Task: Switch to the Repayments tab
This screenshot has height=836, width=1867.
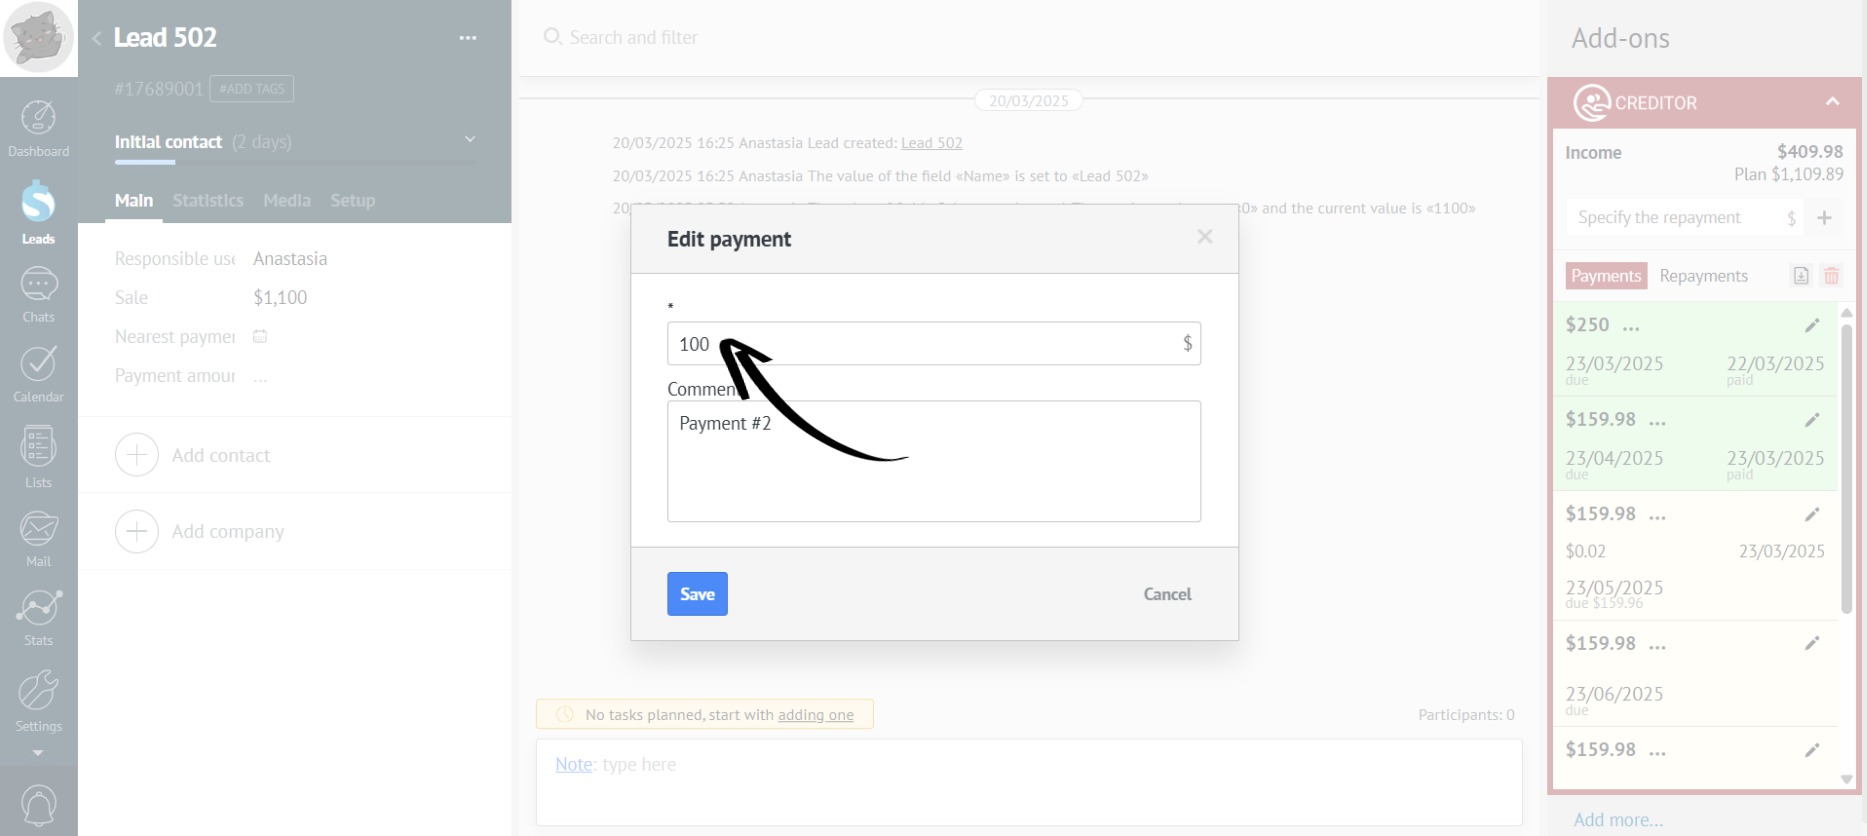Action: (1703, 276)
